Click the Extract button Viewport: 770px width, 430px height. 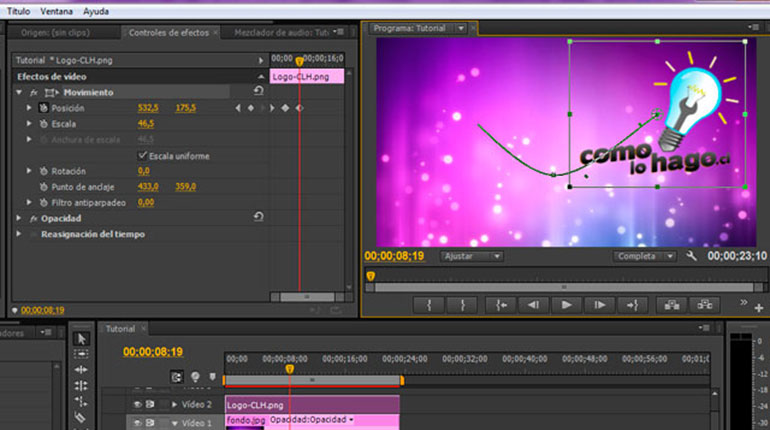(705, 305)
